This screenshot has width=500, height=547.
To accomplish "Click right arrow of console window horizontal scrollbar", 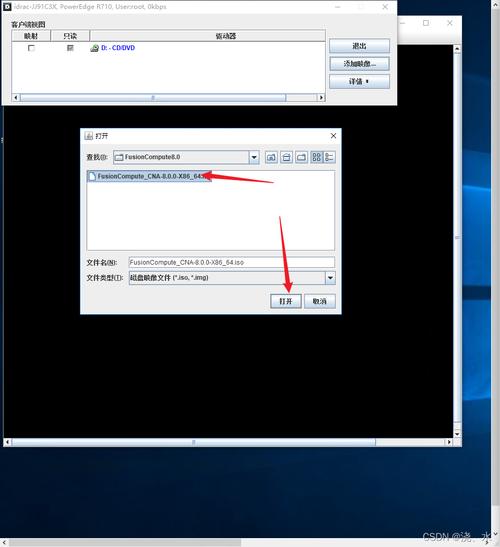I will (449, 442).
